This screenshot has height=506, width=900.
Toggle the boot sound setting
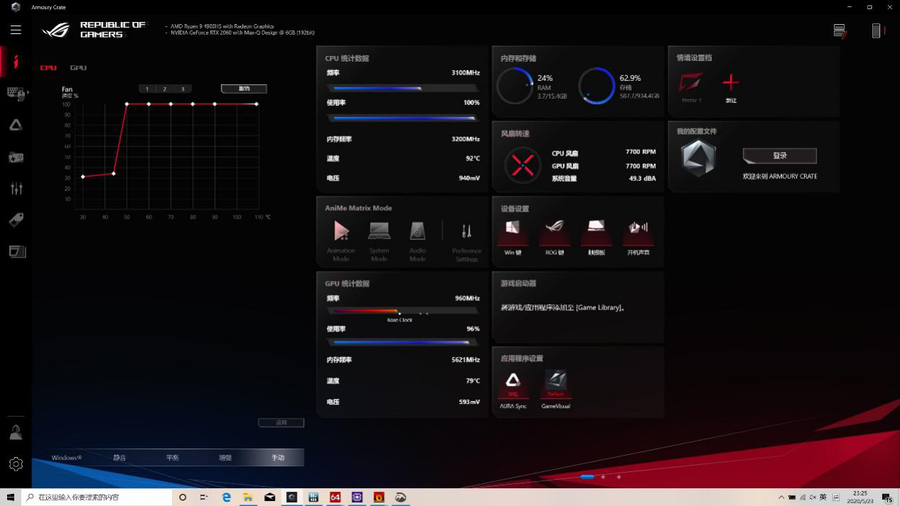(x=637, y=232)
